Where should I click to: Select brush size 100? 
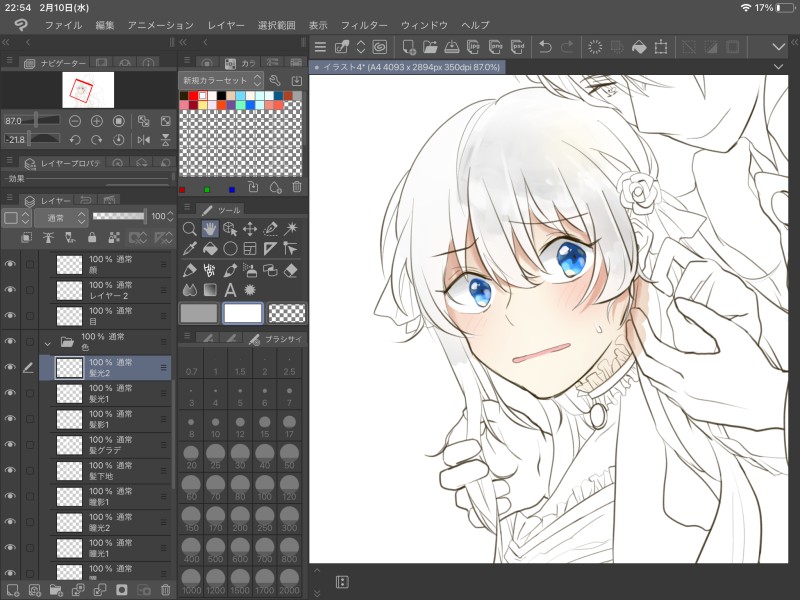264,489
